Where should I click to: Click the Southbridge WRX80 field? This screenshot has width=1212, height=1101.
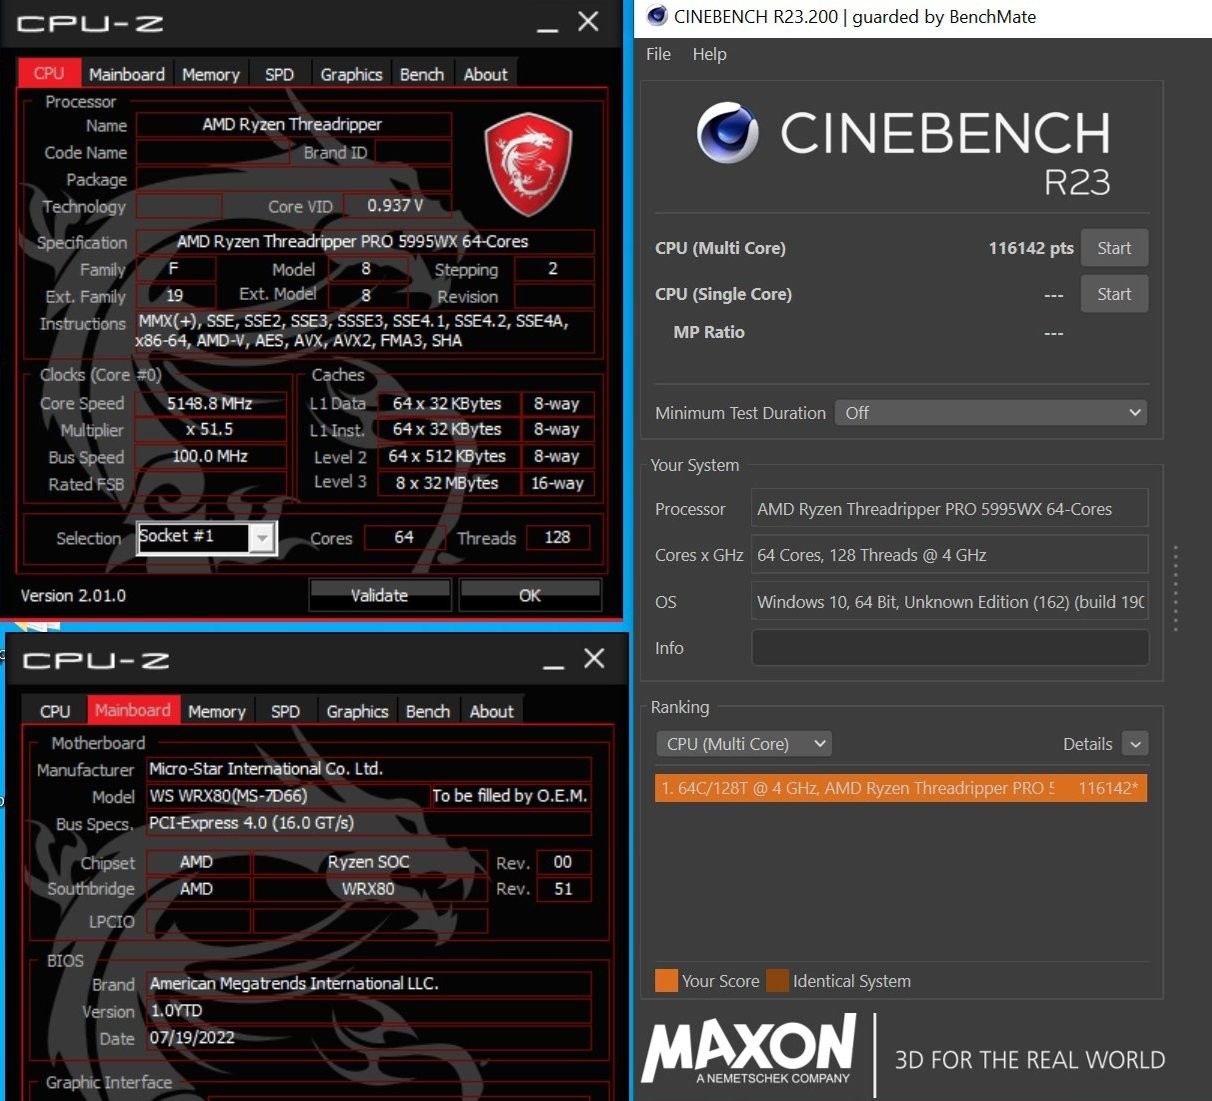pyautogui.click(x=369, y=889)
